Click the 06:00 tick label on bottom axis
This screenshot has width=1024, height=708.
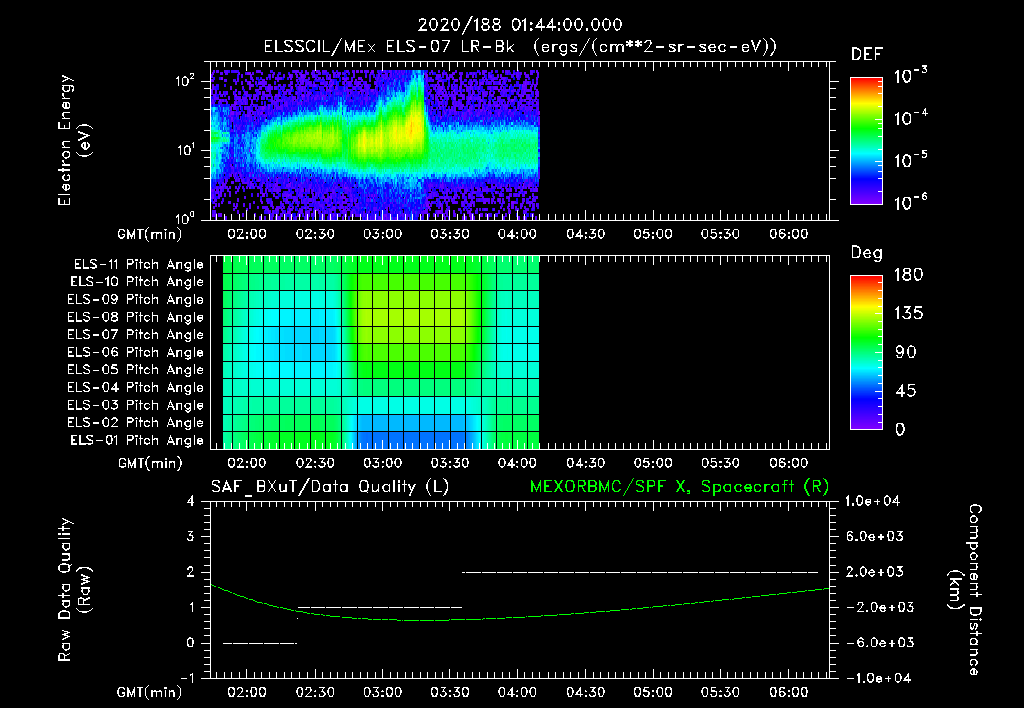[788, 692]
